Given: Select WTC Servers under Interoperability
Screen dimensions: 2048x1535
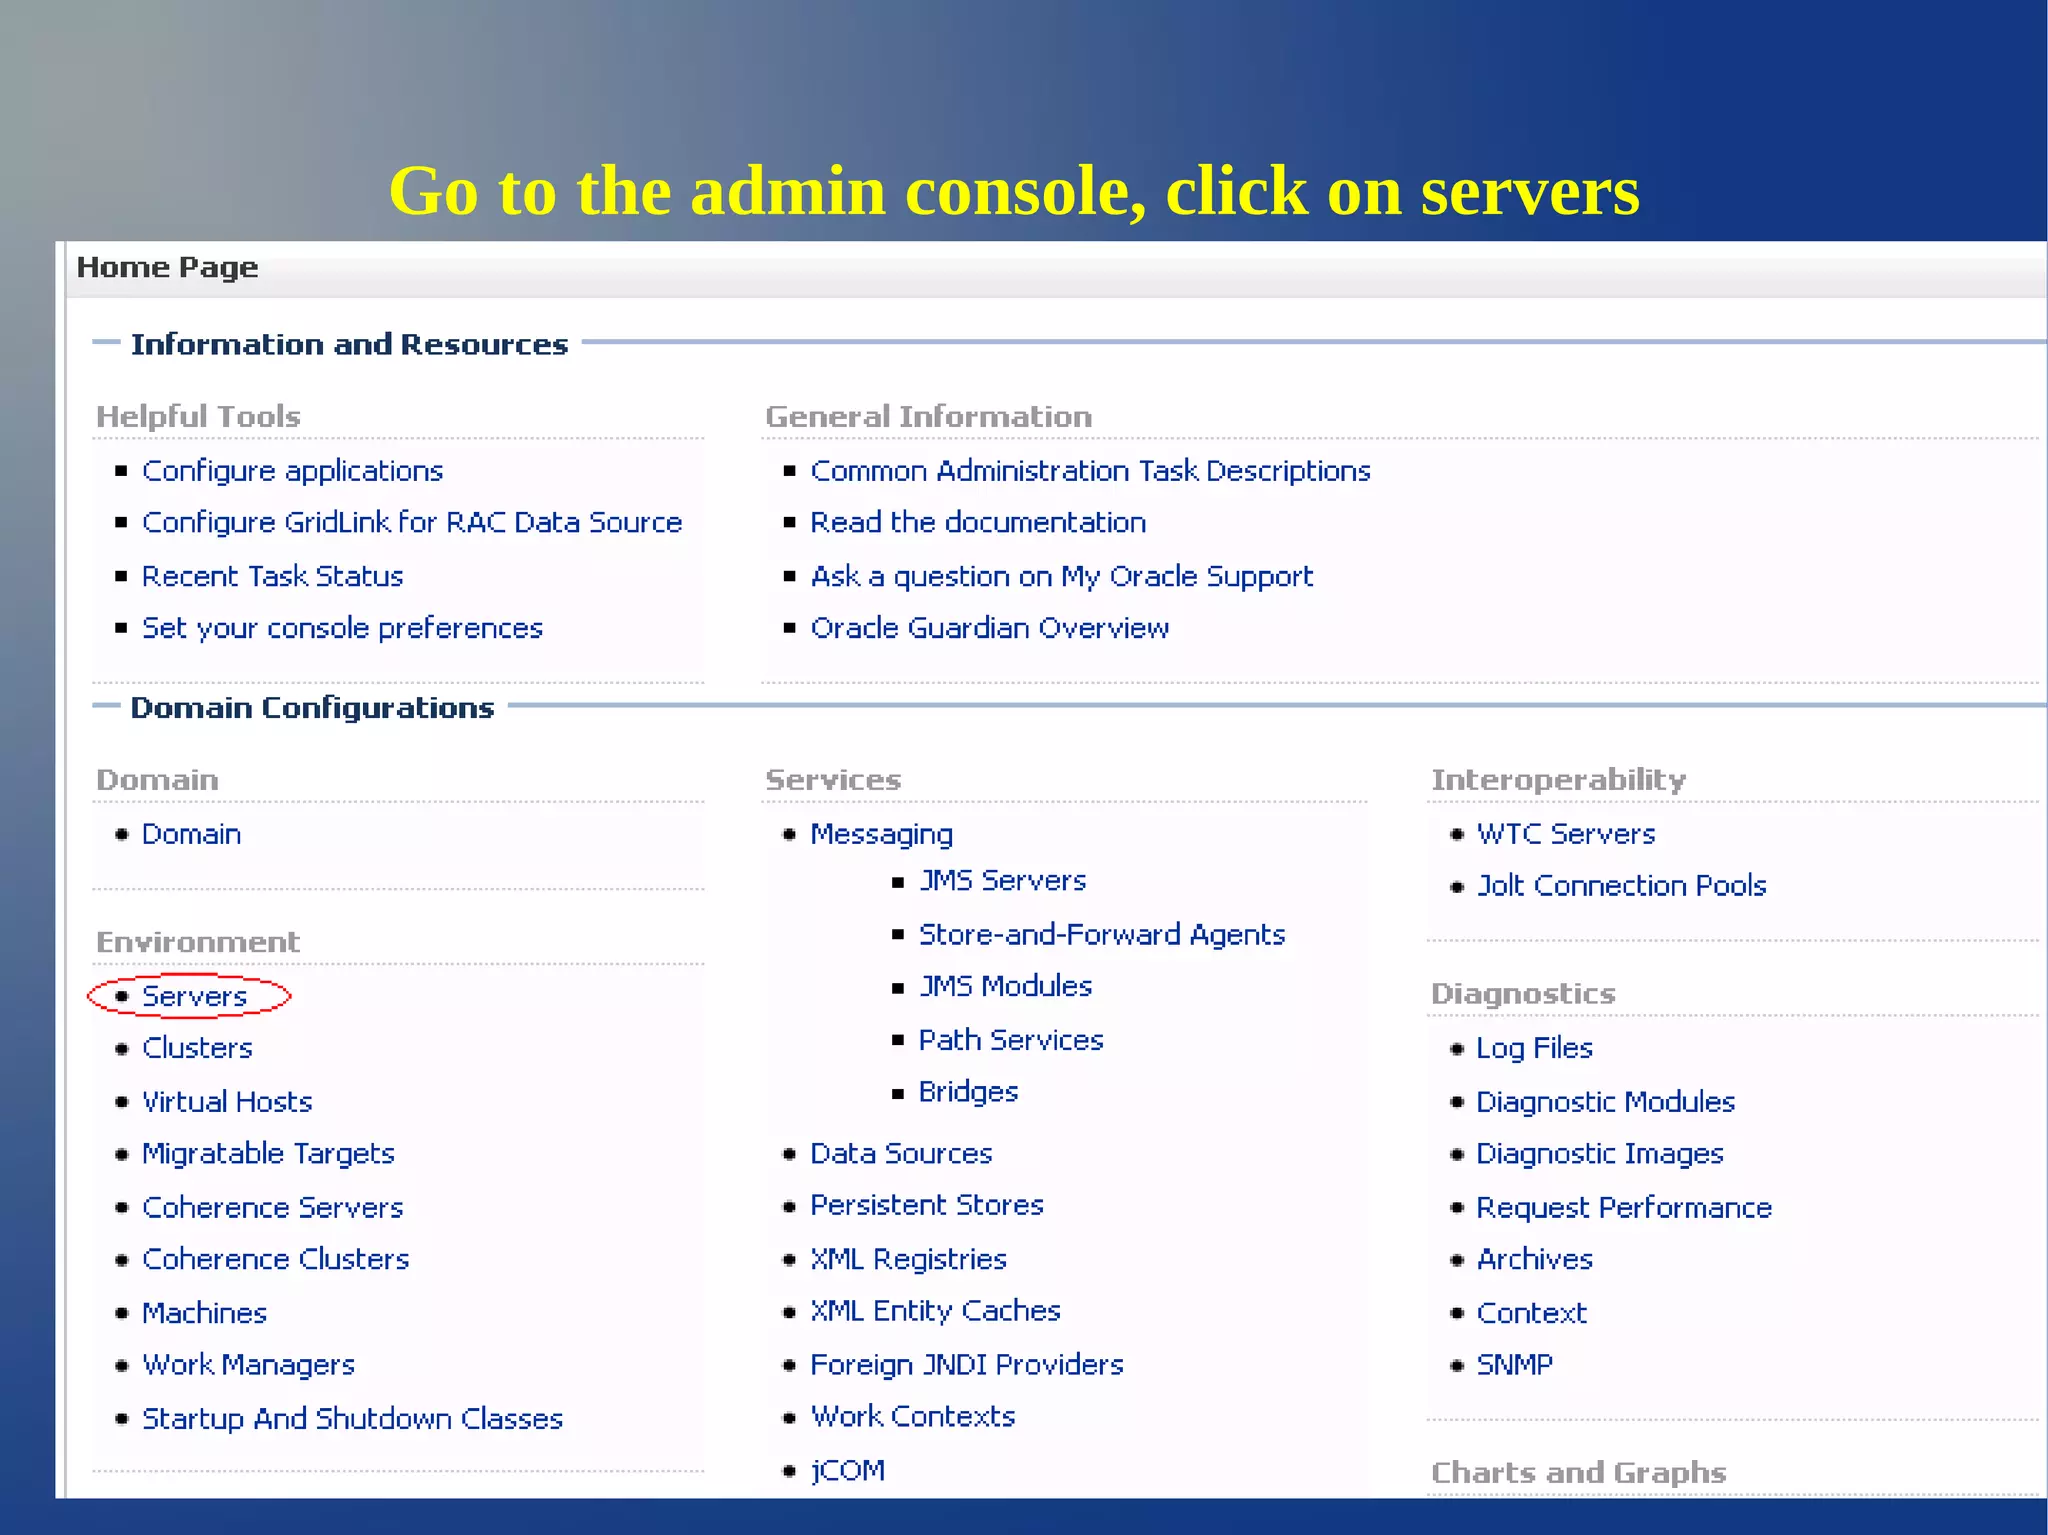Looking at the screenshot, I should coord(1565,834).
